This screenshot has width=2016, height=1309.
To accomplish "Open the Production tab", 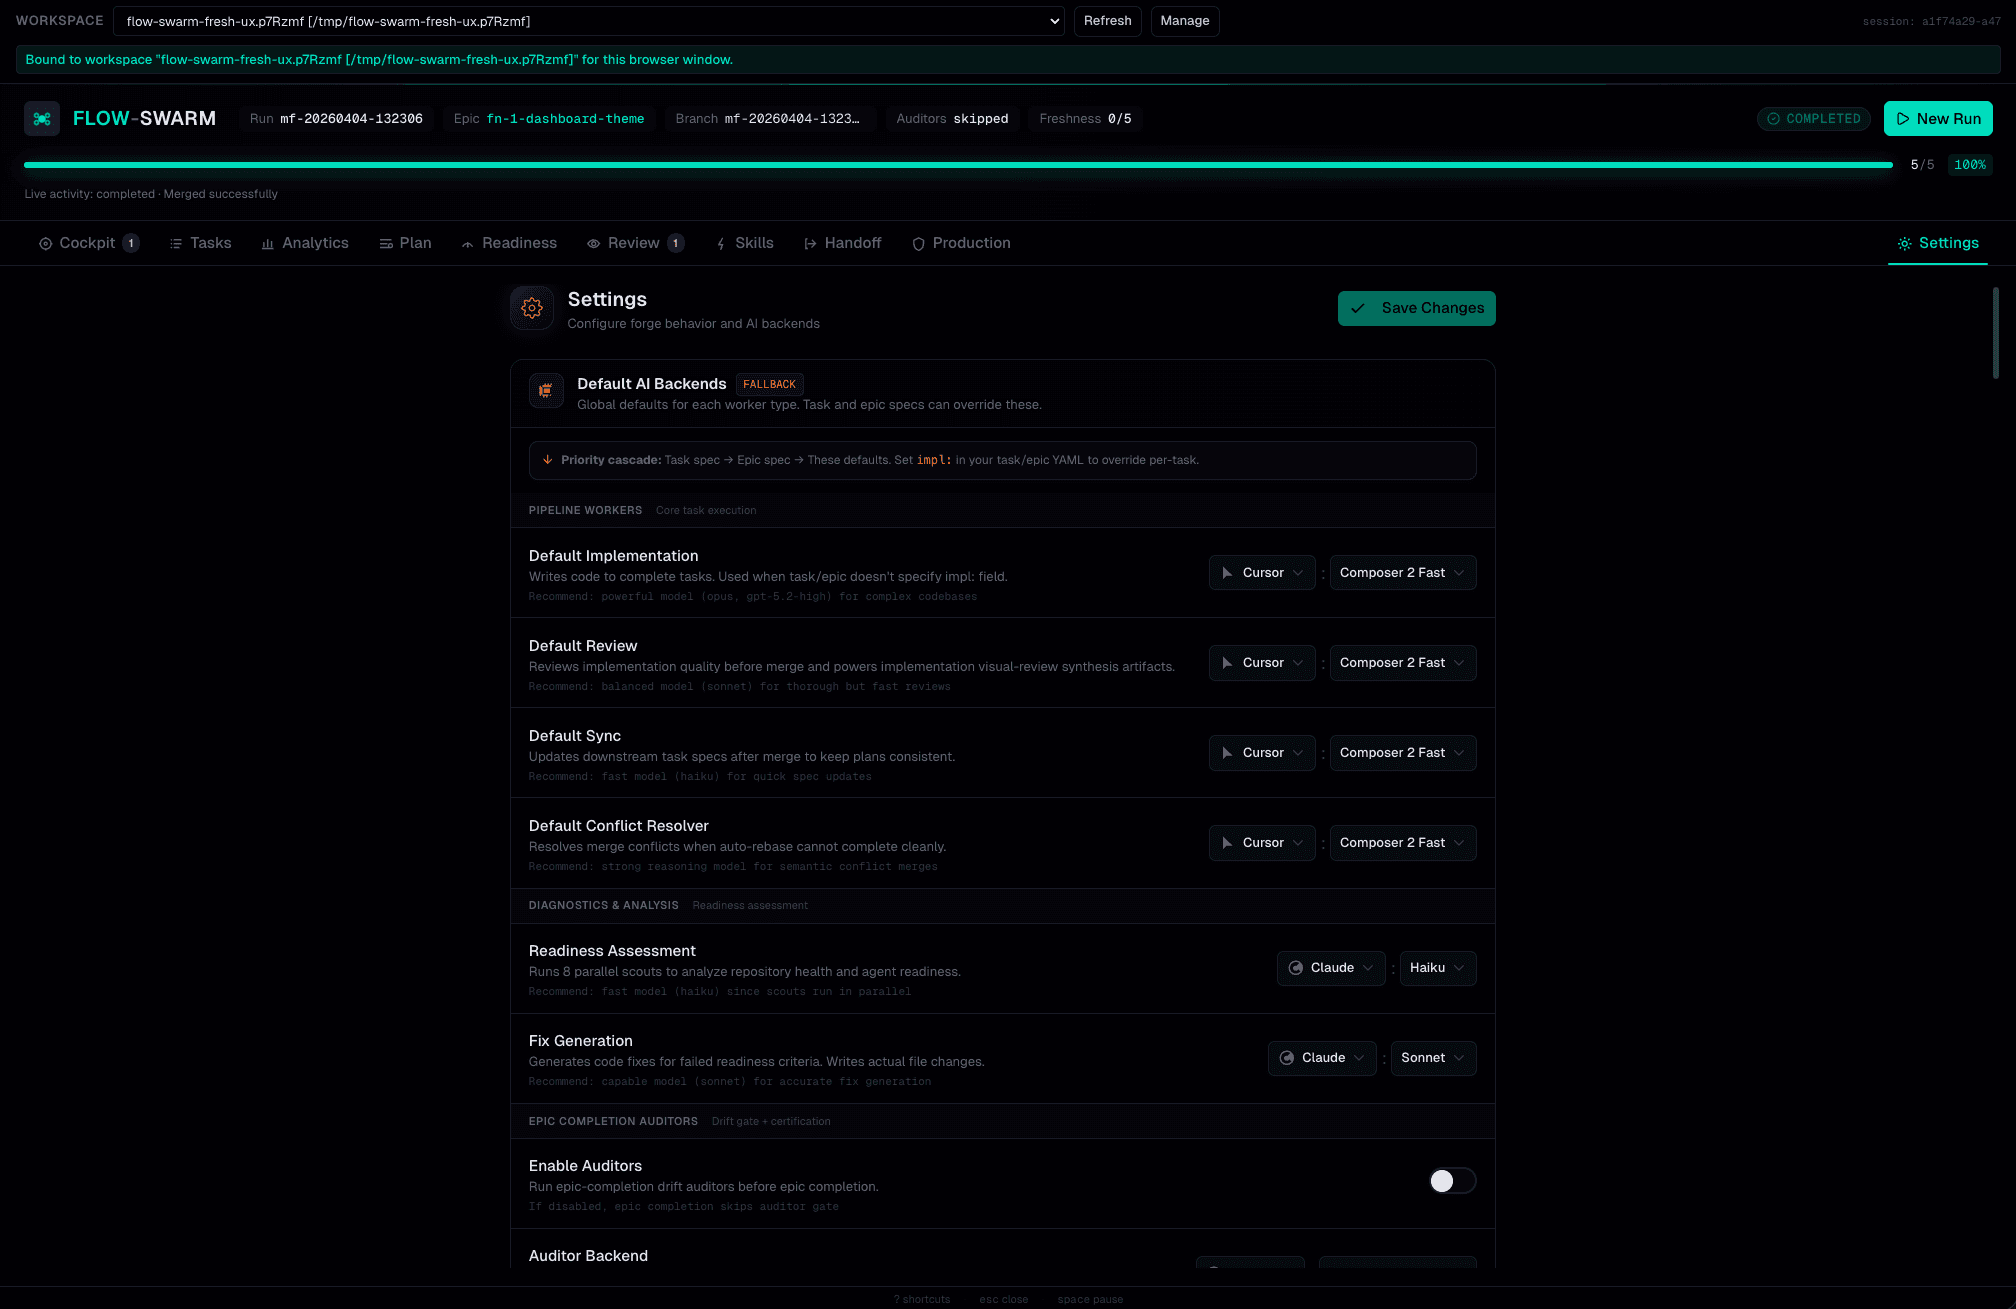I will point(961,243).
